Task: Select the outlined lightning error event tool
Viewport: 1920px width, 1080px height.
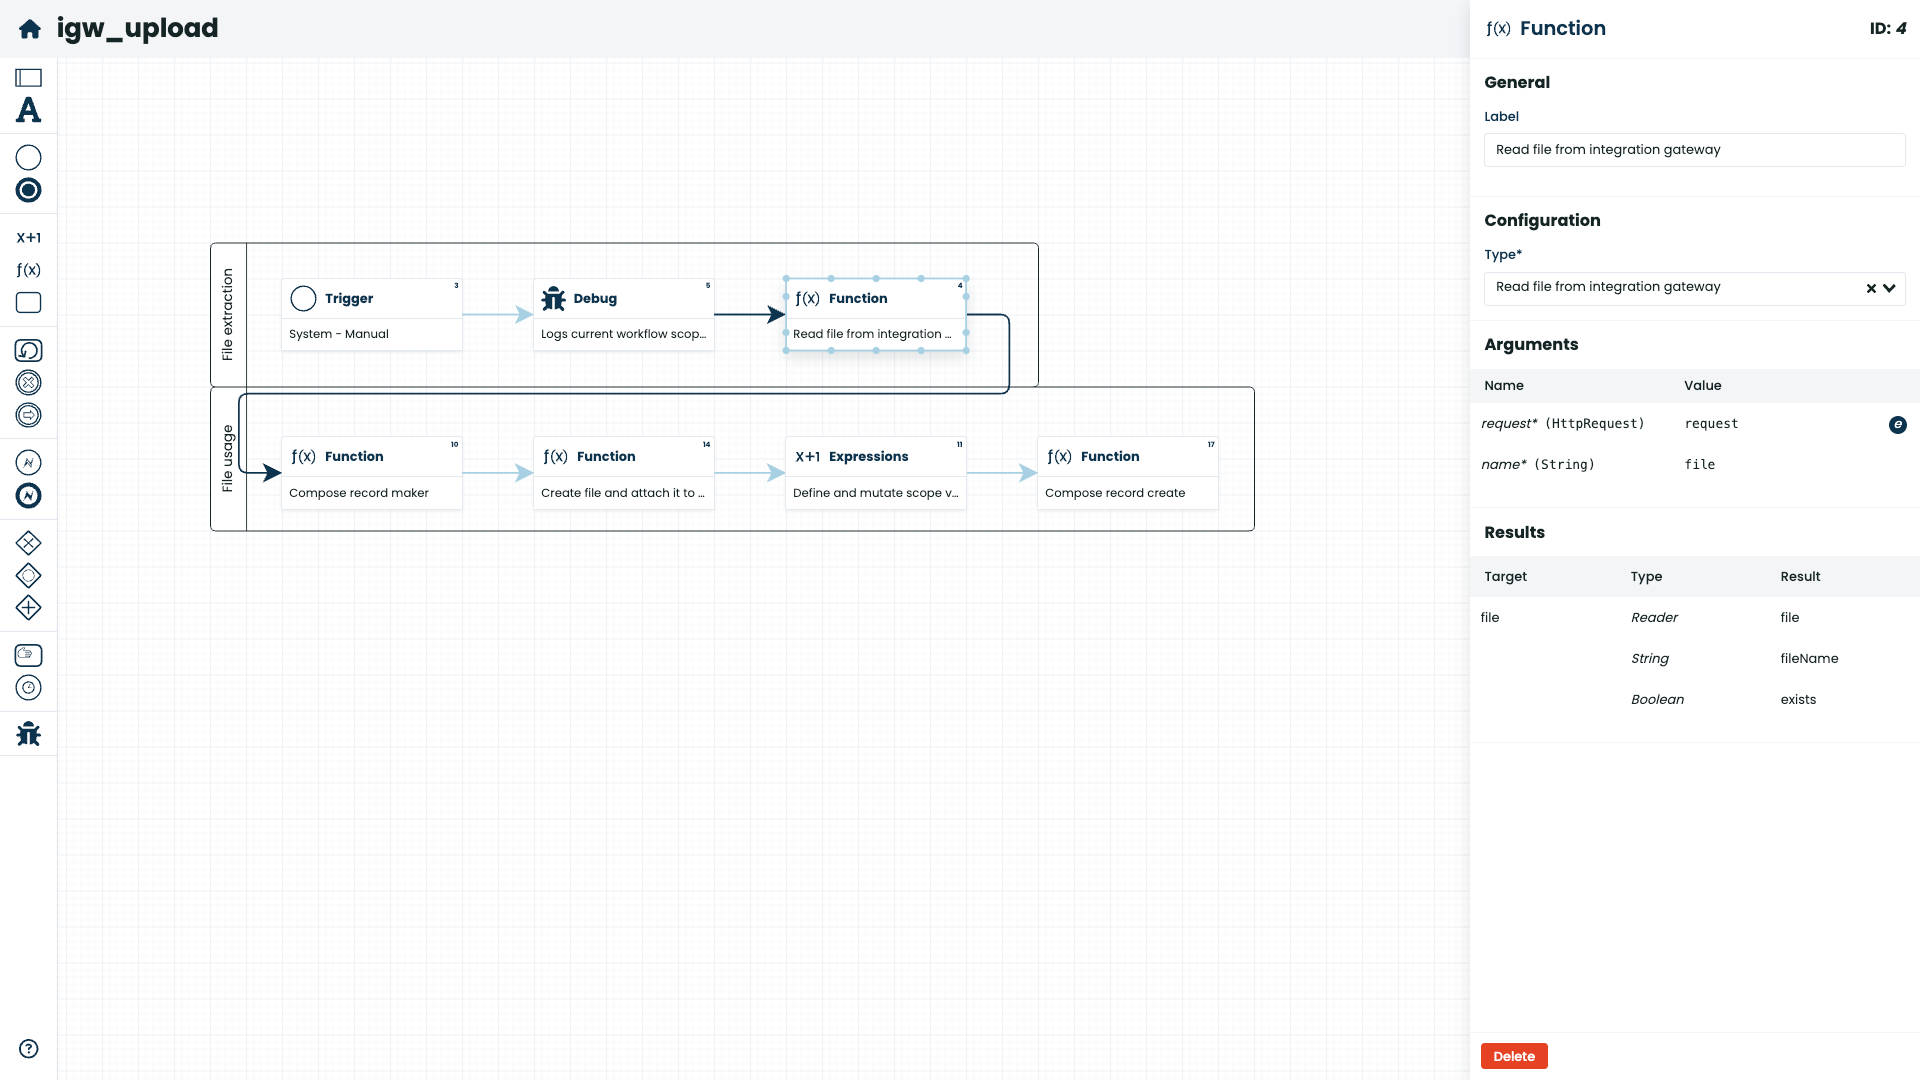Action: click(x=28, y=463)
